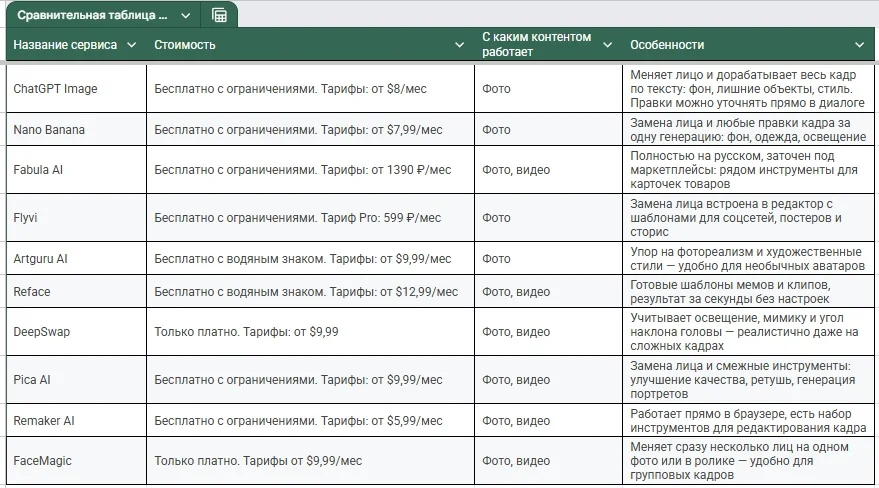Click the price cell with от $5,99/мес
The height and width of the screenshot is (488, 879).
pyautogui.click(x=311, y=421)
